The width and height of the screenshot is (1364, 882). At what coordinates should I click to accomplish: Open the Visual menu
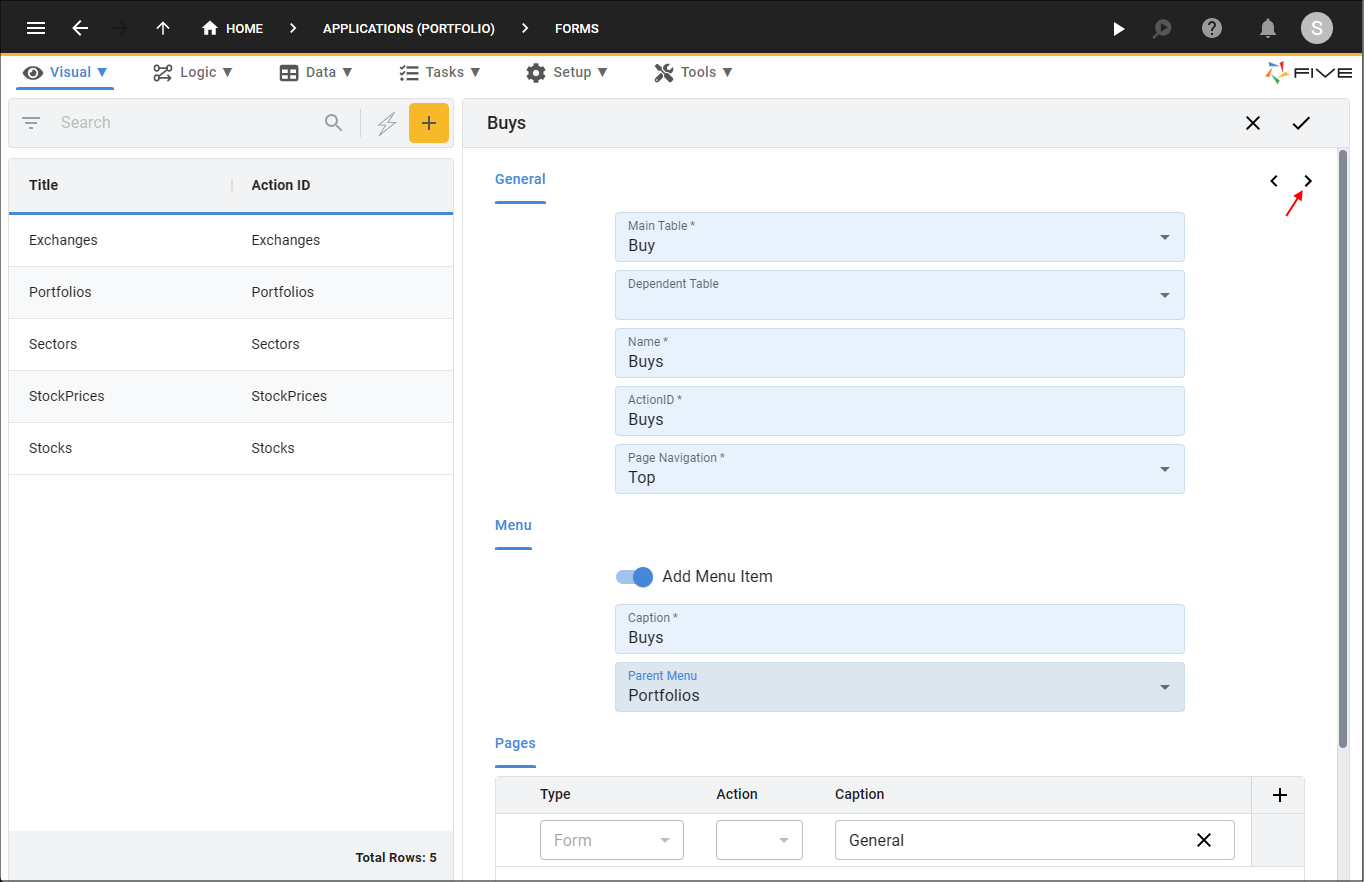pyautogui.click(x=65, y=72)
